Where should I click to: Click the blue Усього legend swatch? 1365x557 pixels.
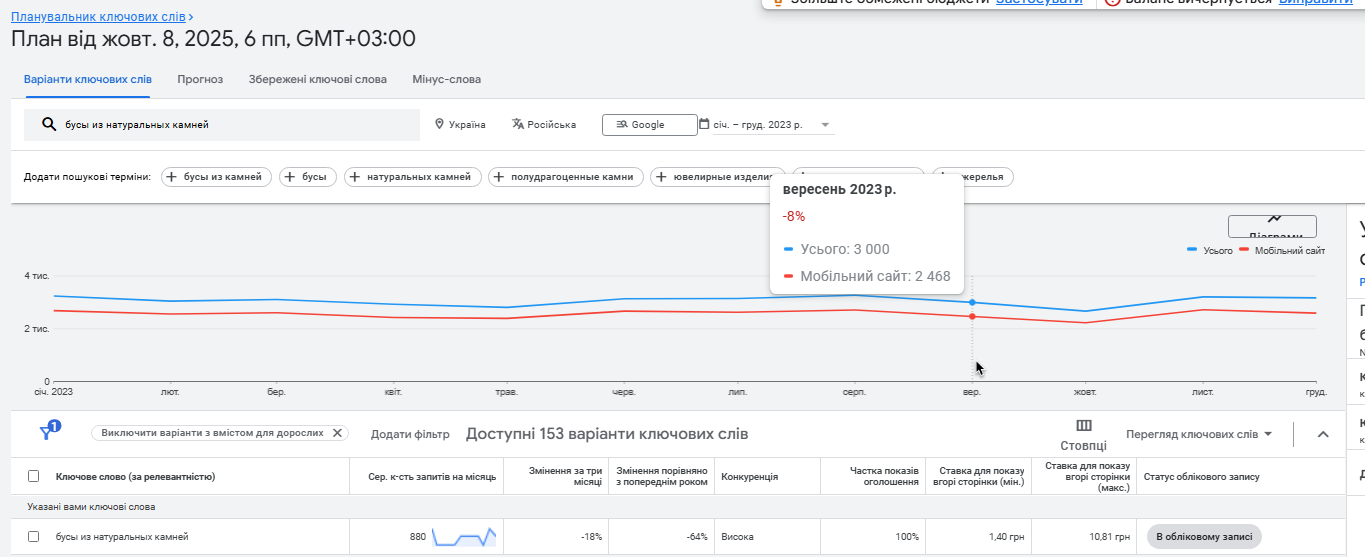coord(1192,250)
